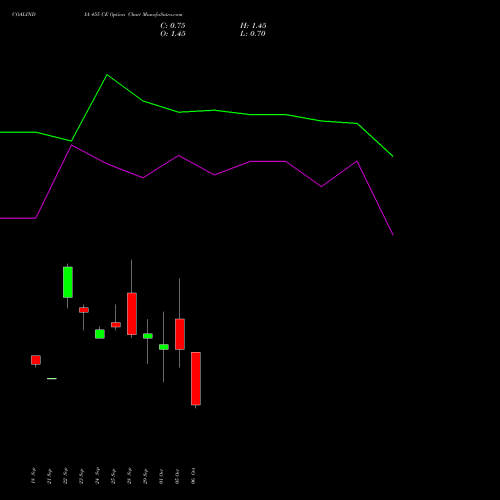Select the high value H: 1.45
This screenshot has height=500, width=500.
click(253, 26)
